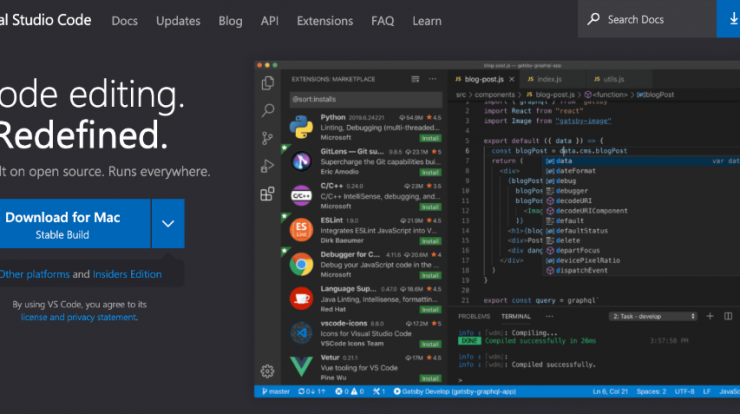Screen dimensions: 740x414
Task: Open the Docs nav item
Action: point(125,21)
